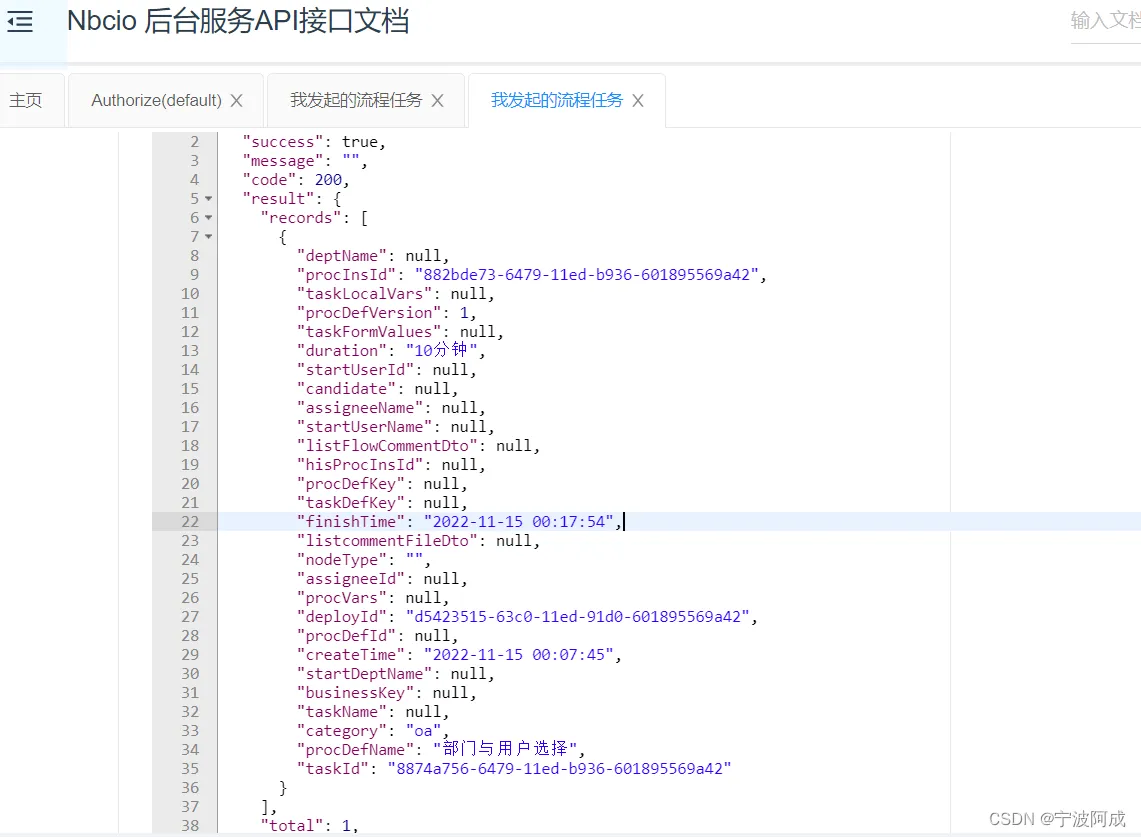Click the "total": 1 line
Image resolution: width=1141 pixels, height=837 pixels.
[x=309, y=825]
